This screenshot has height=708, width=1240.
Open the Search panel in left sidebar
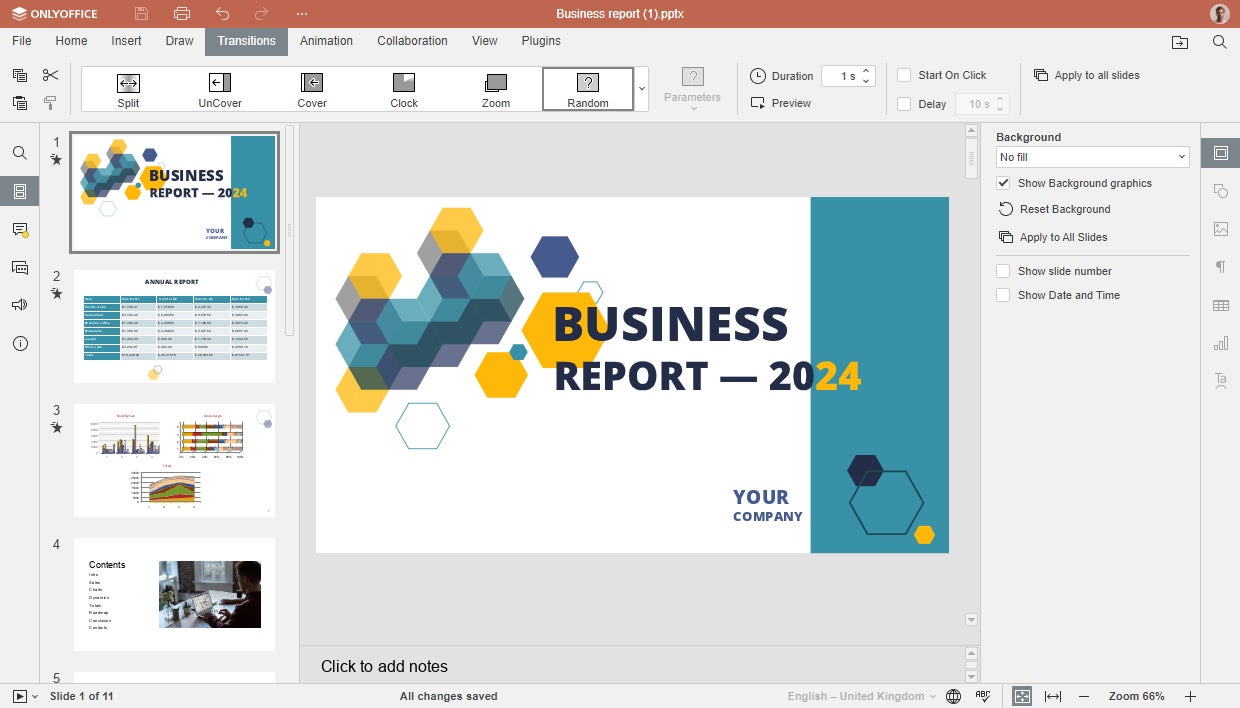pyautogui.click(x=19, y=153)
